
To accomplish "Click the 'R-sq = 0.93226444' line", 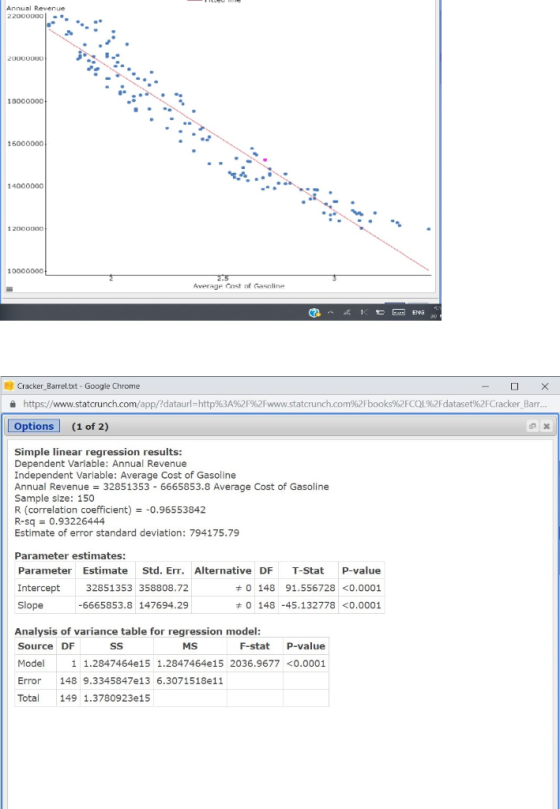I will click(x=59, y=521).
